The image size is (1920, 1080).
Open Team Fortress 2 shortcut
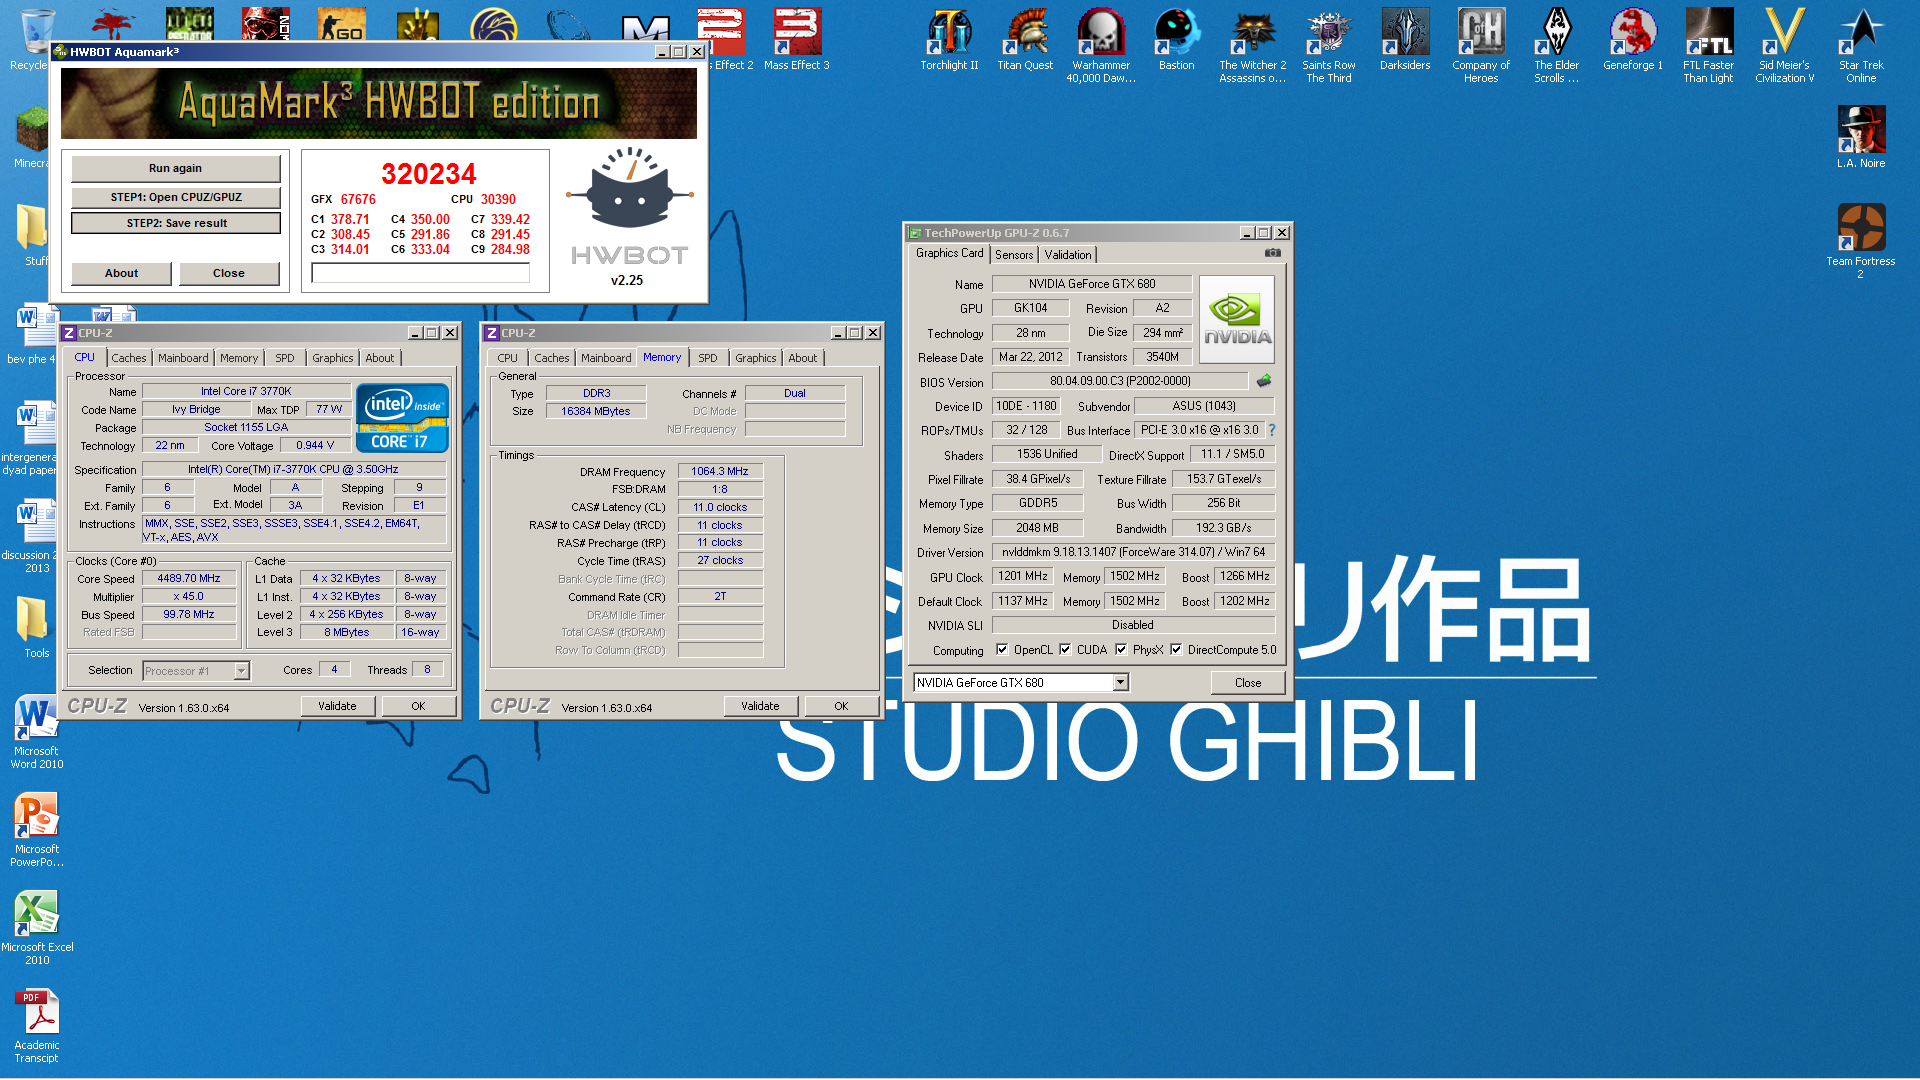[1861, 241]
